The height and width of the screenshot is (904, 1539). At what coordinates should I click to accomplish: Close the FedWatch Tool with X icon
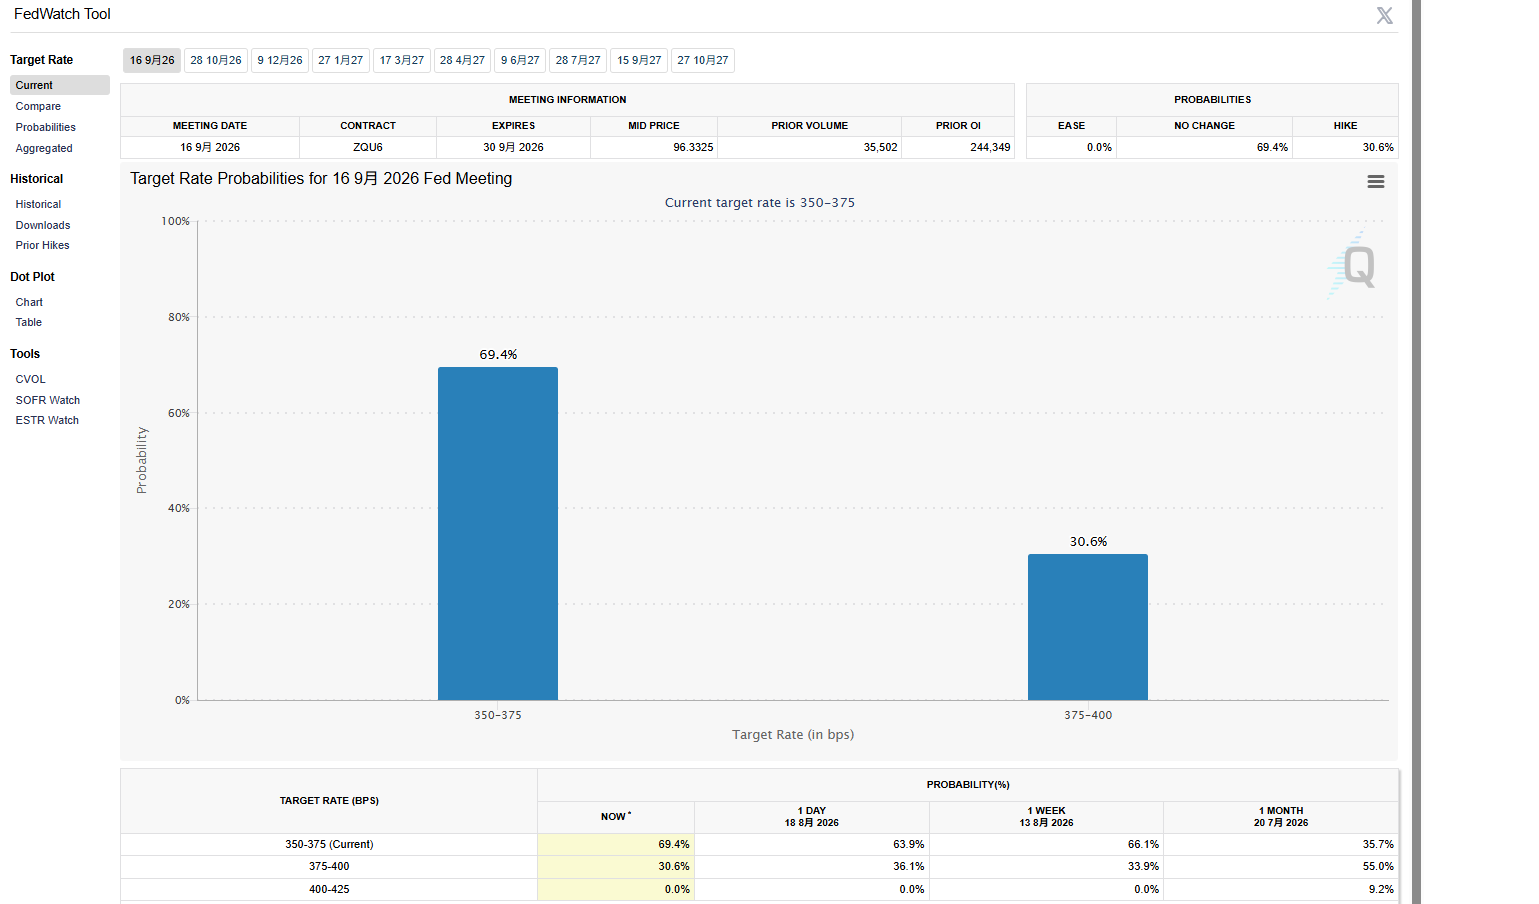click(1384, 16)
